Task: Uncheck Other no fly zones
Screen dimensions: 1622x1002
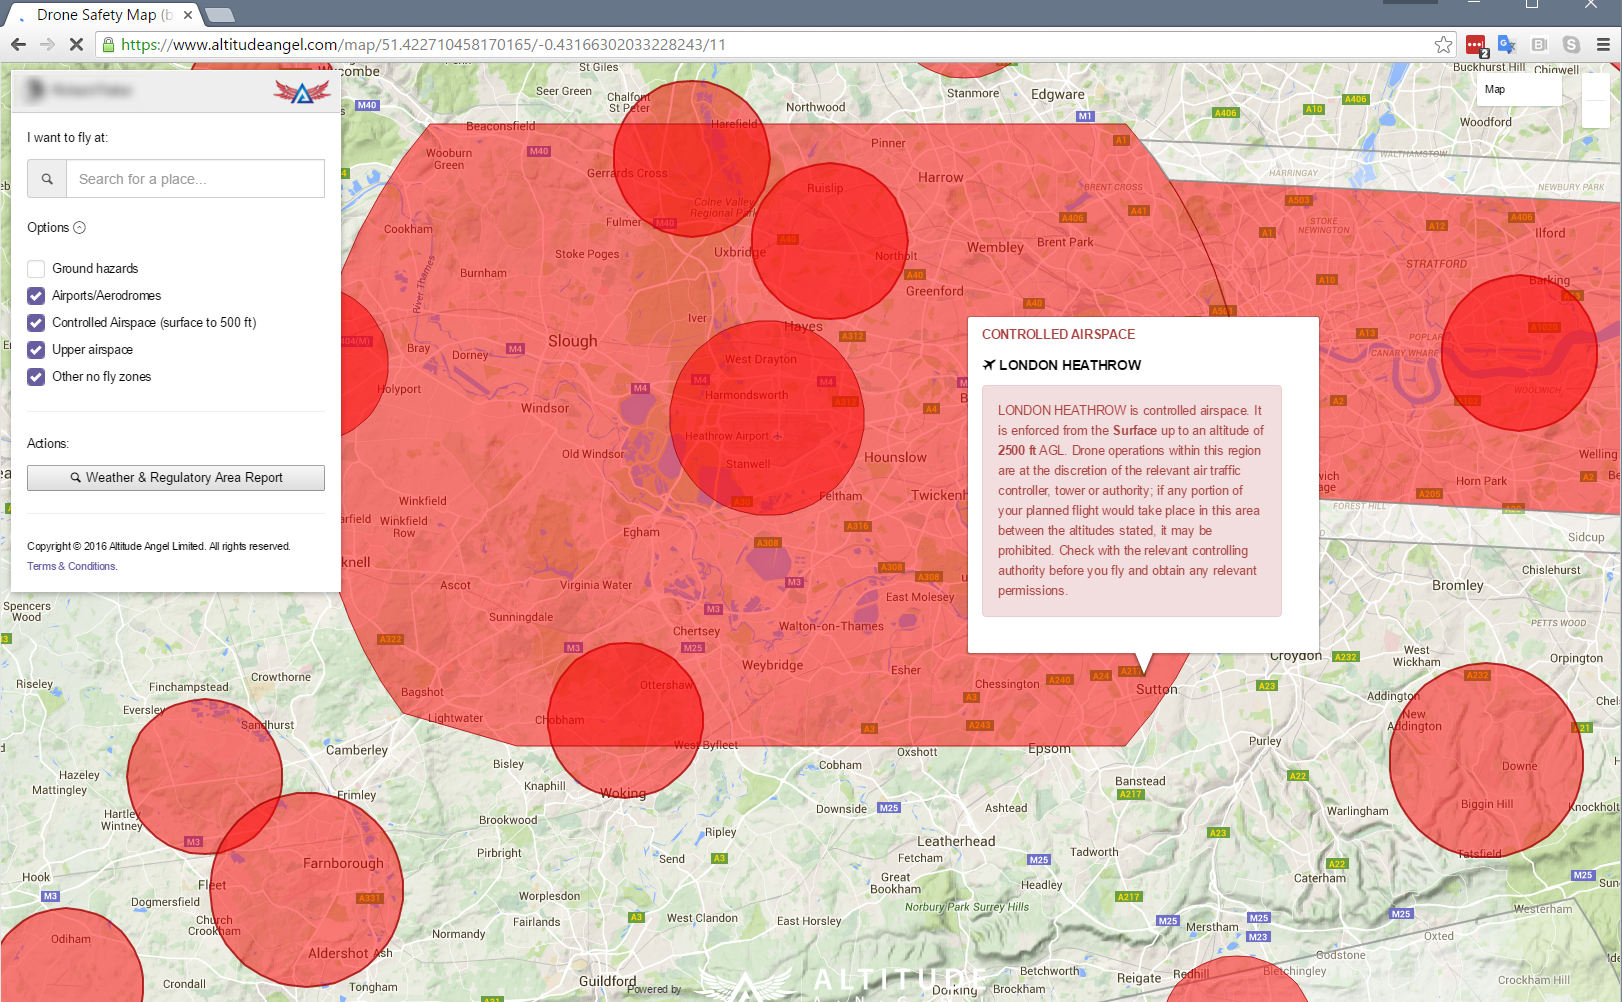Action: 36,377
